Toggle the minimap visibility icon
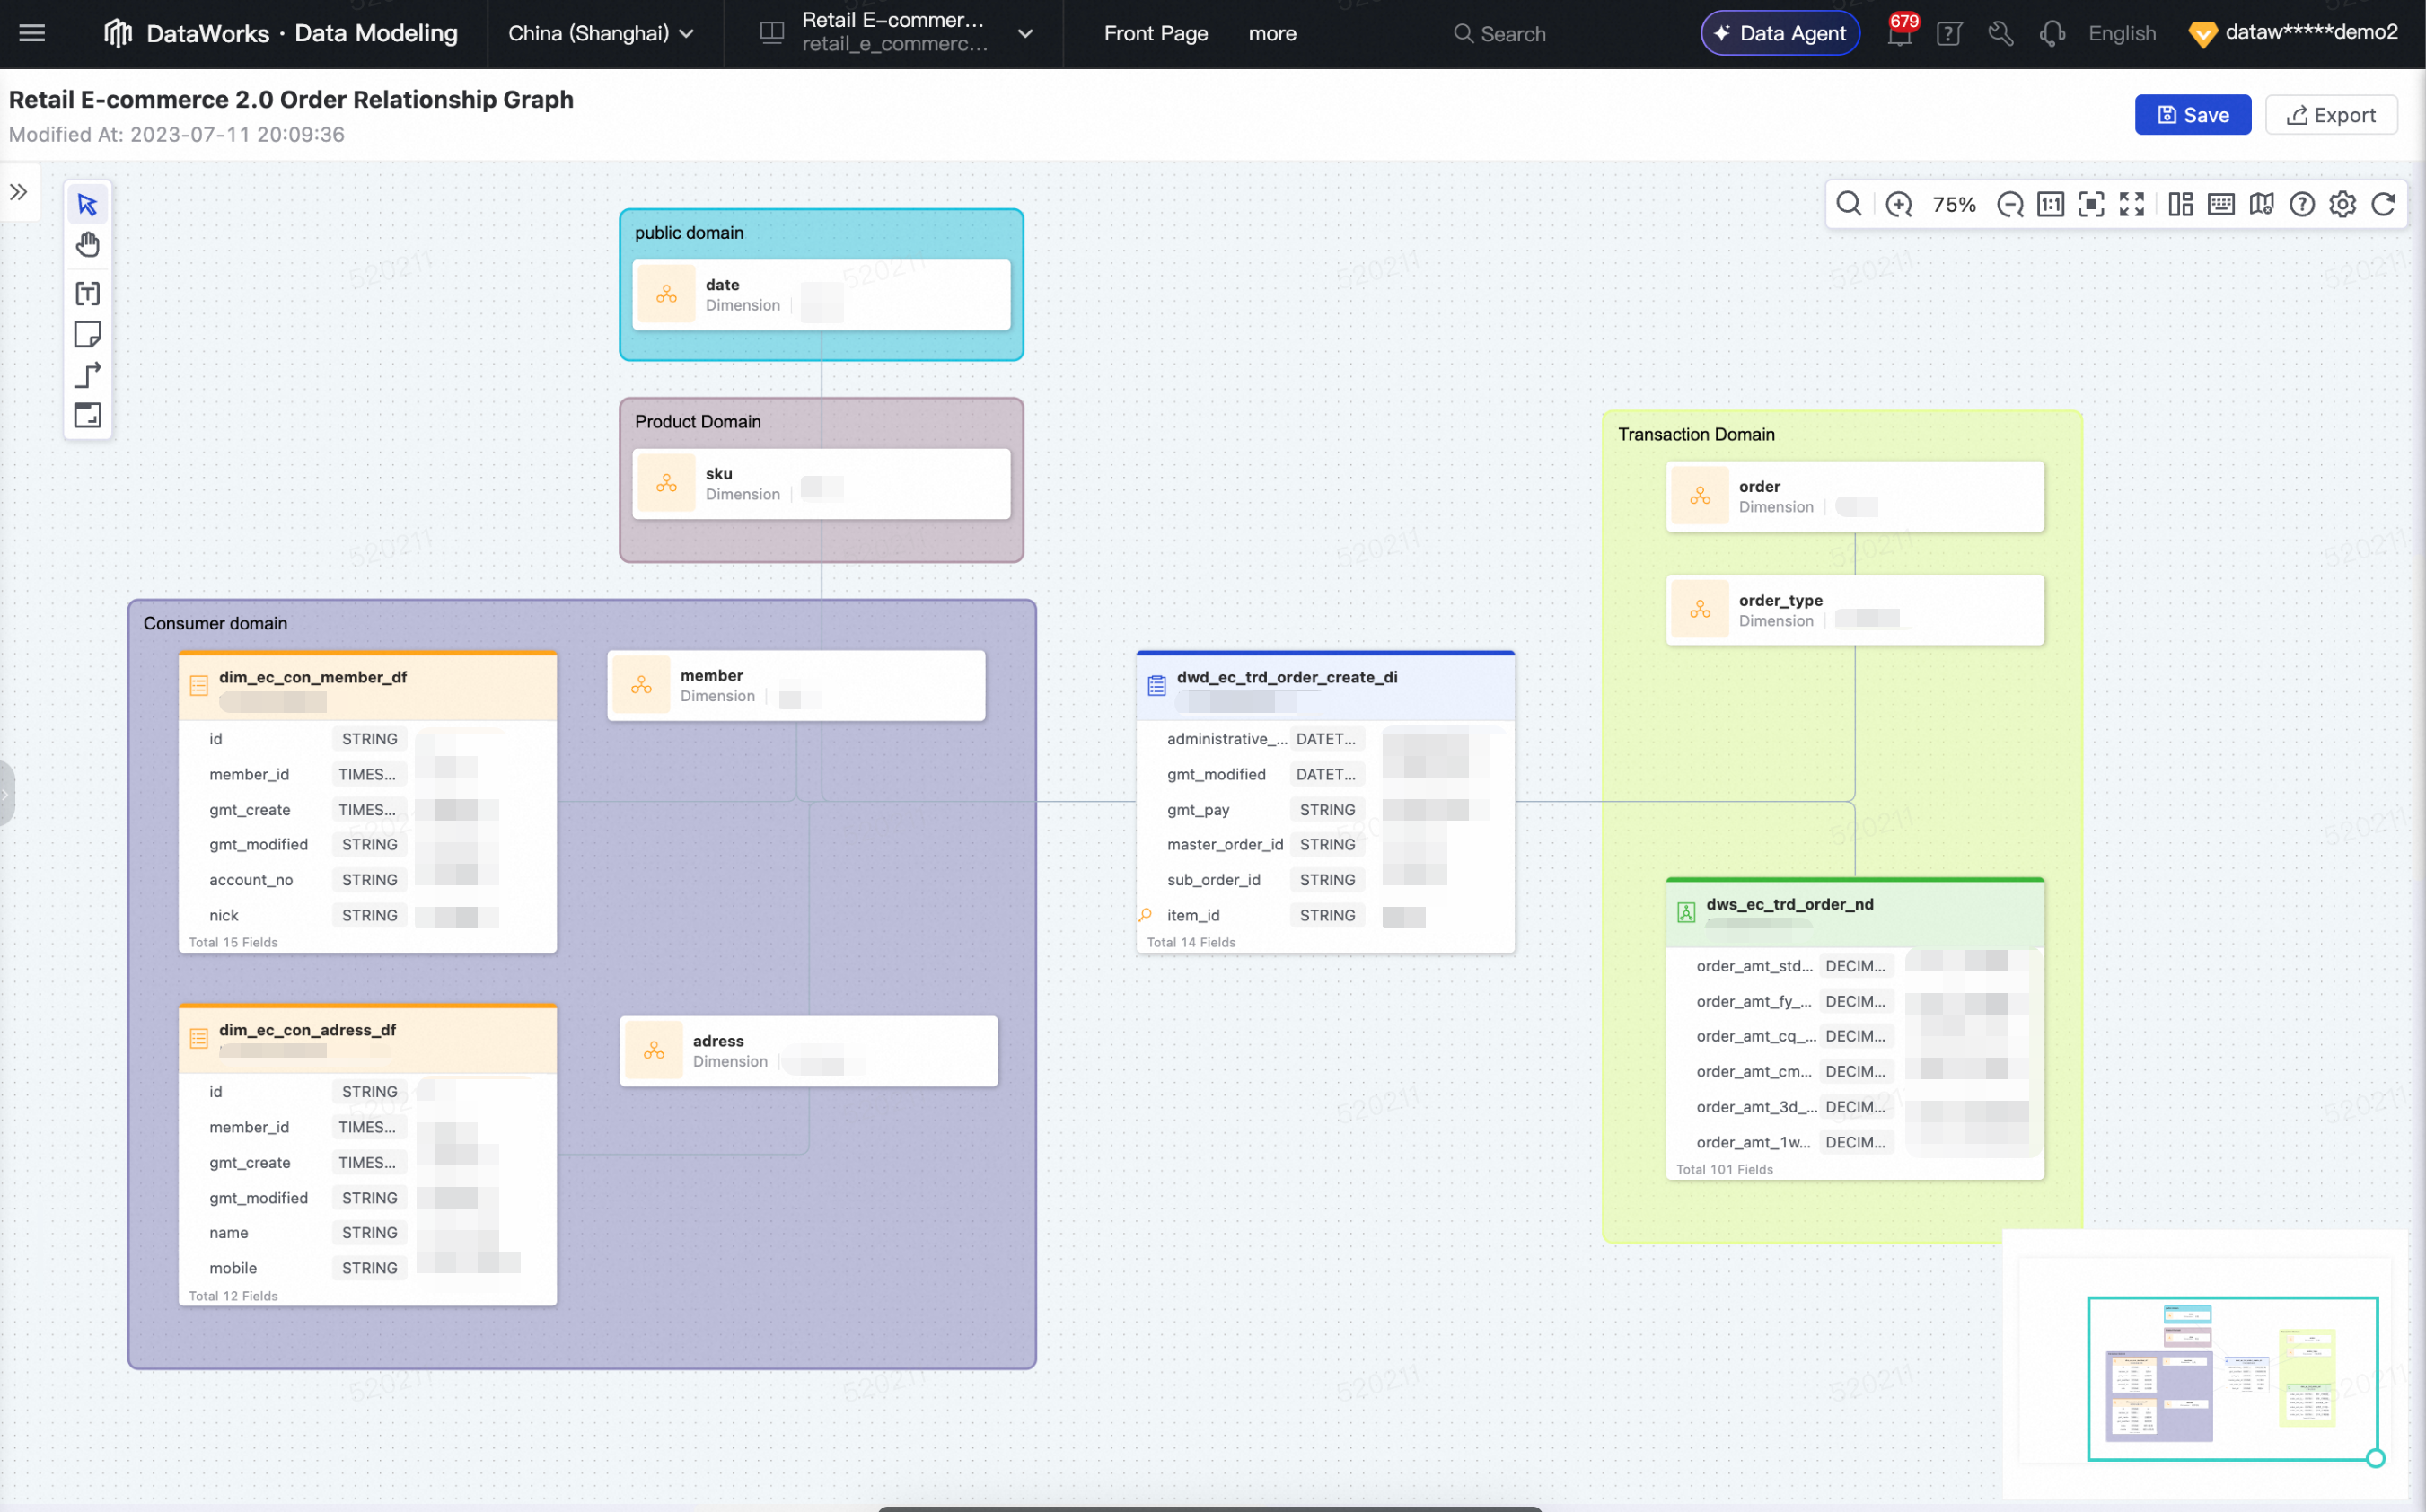This screenshot has width=2426, height=1512. (2261, 204)
